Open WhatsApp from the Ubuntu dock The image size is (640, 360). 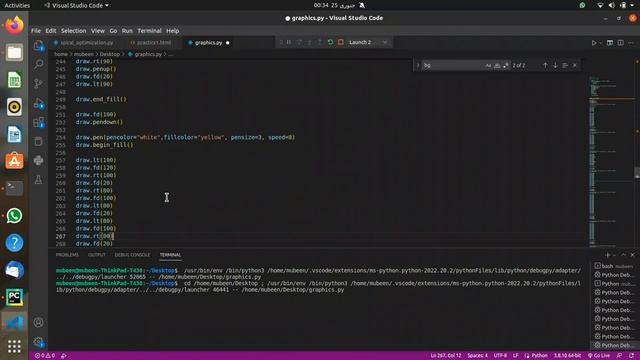(x=14, y=216)
